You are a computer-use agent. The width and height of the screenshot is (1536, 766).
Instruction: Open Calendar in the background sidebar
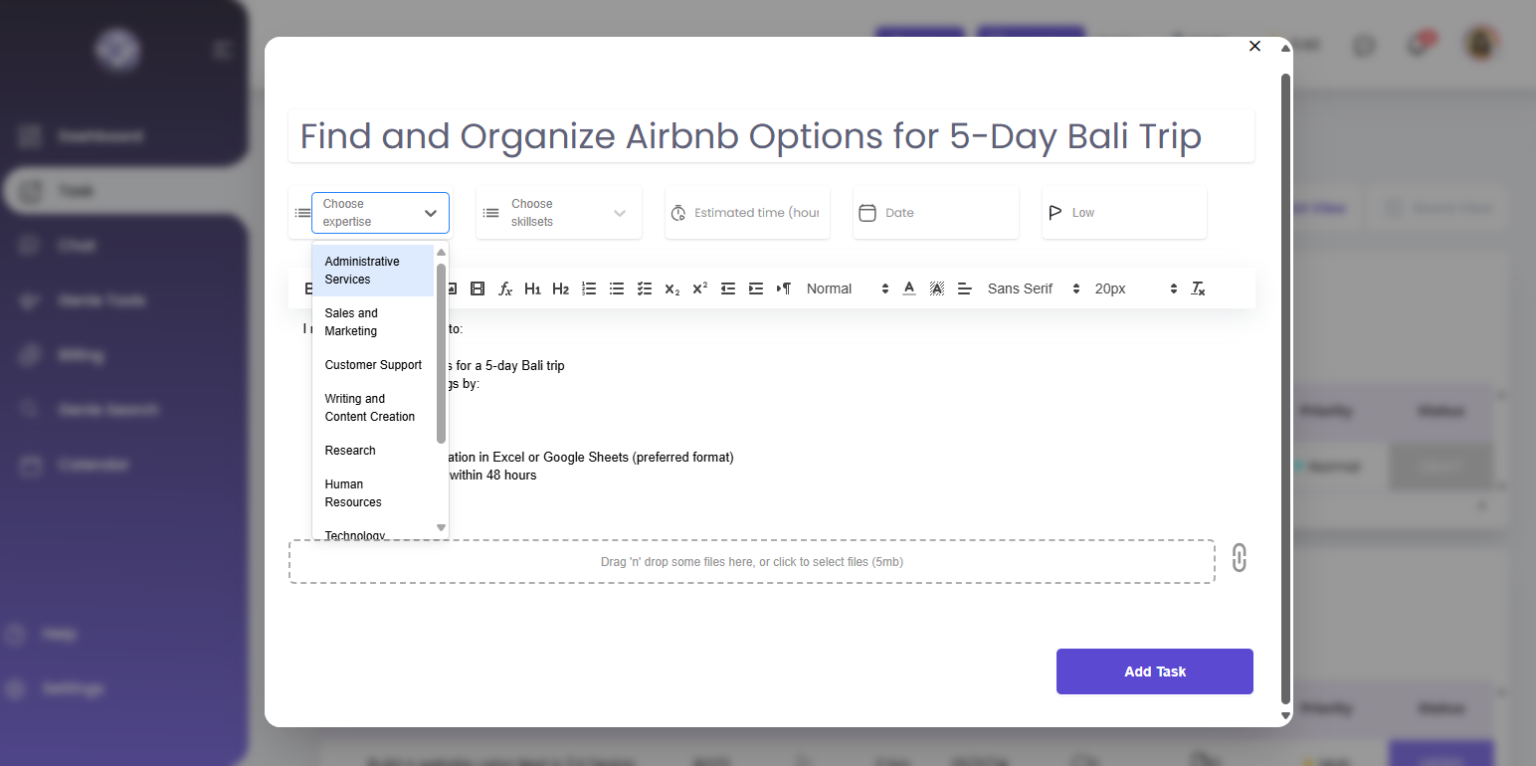(93, 465)
